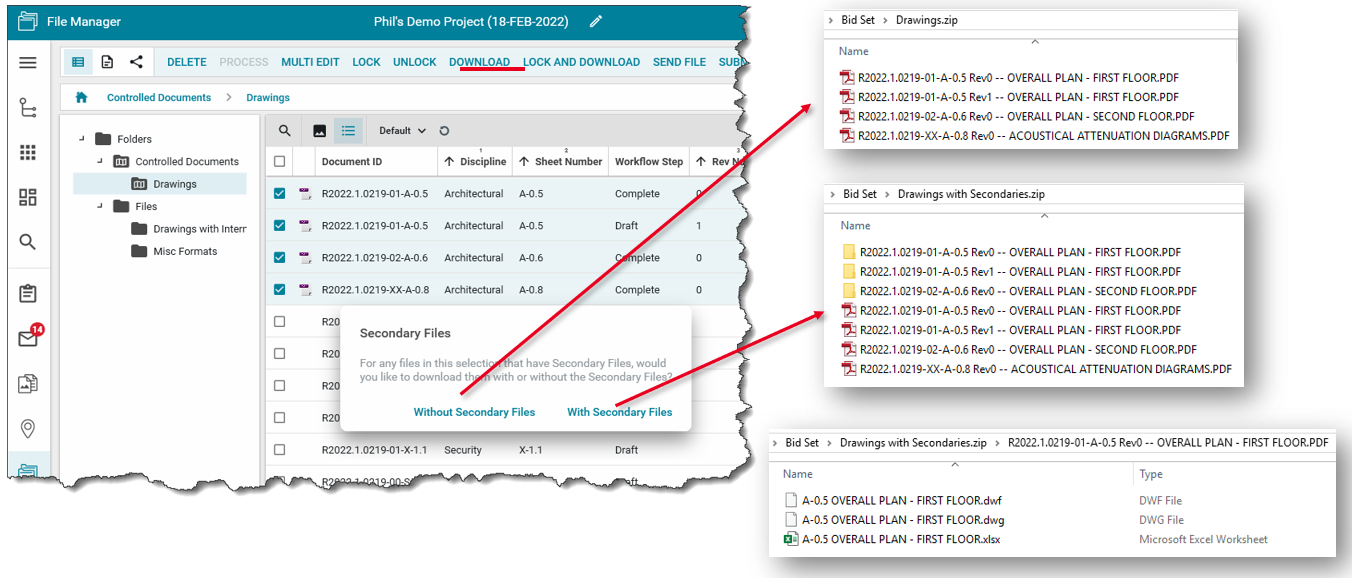Click DOWNLOAD in the action toolbar
The image size is (1352, 578).
click(x=479, y=62)
